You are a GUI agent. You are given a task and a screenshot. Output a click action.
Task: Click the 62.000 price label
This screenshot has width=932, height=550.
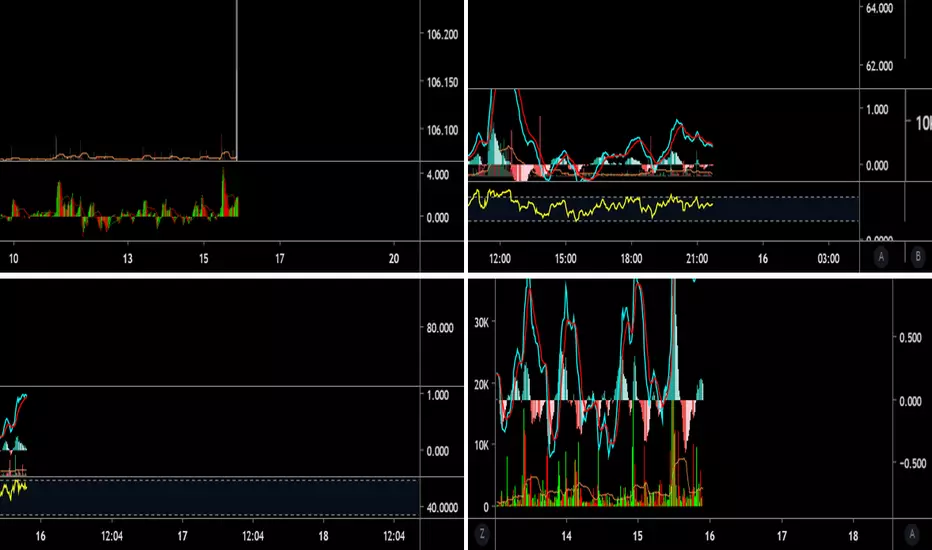coord(879,66)
